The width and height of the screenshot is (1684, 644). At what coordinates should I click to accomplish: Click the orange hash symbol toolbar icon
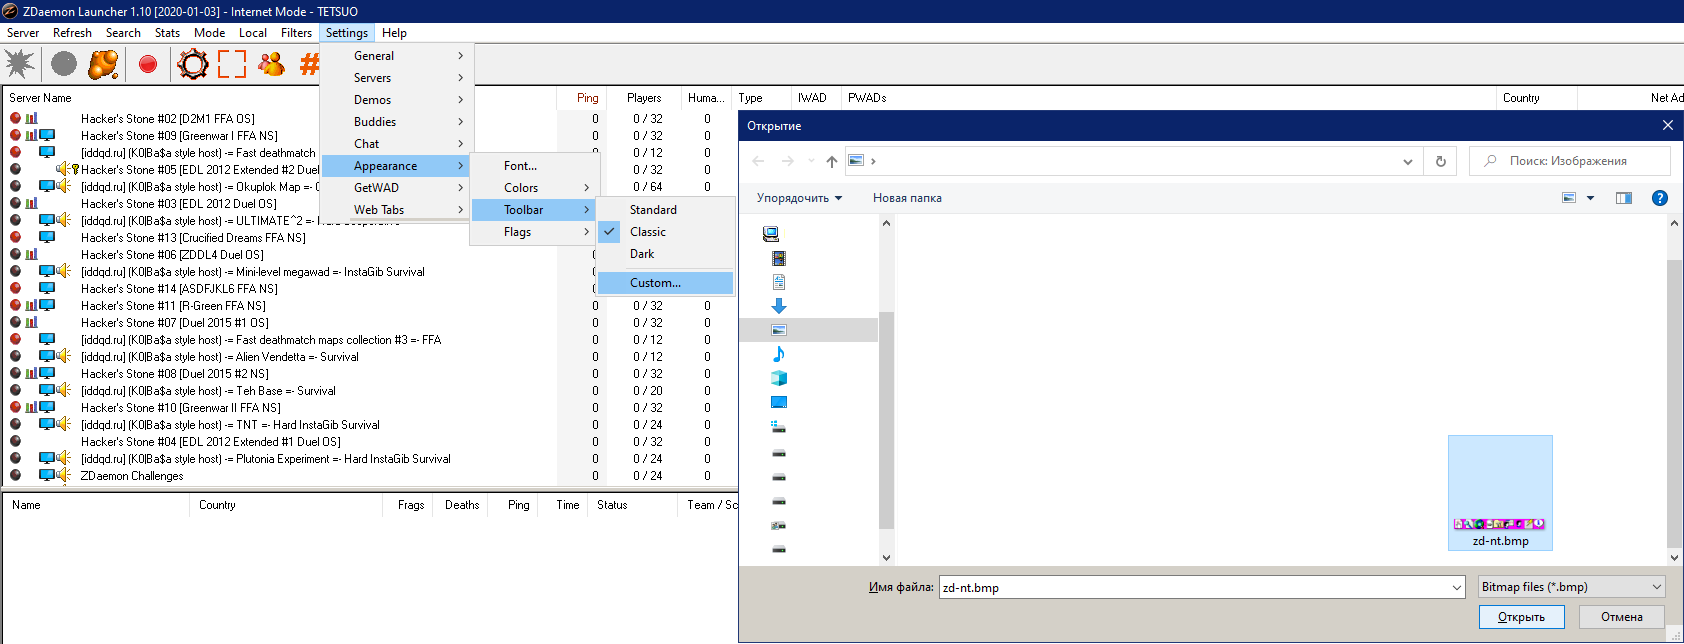tap(310, 64)
